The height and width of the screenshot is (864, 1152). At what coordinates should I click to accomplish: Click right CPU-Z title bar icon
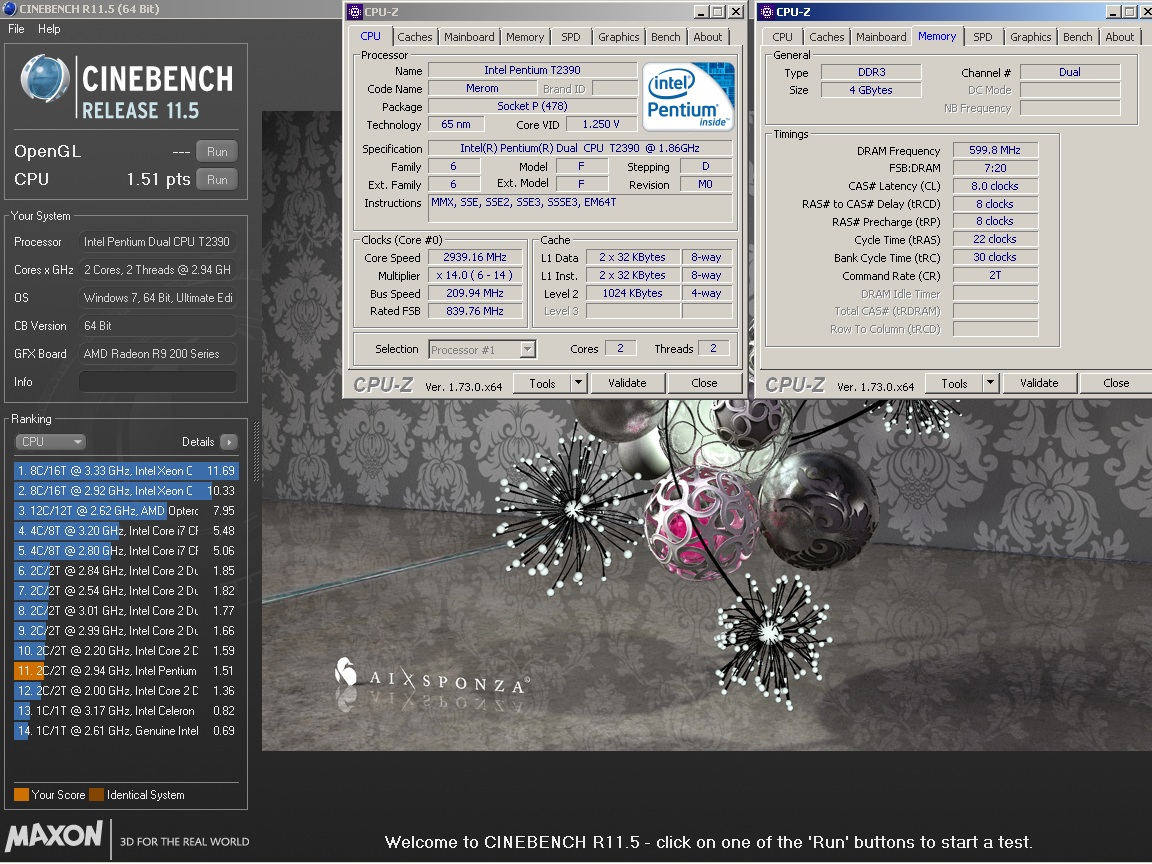click(x=767, y=12)
